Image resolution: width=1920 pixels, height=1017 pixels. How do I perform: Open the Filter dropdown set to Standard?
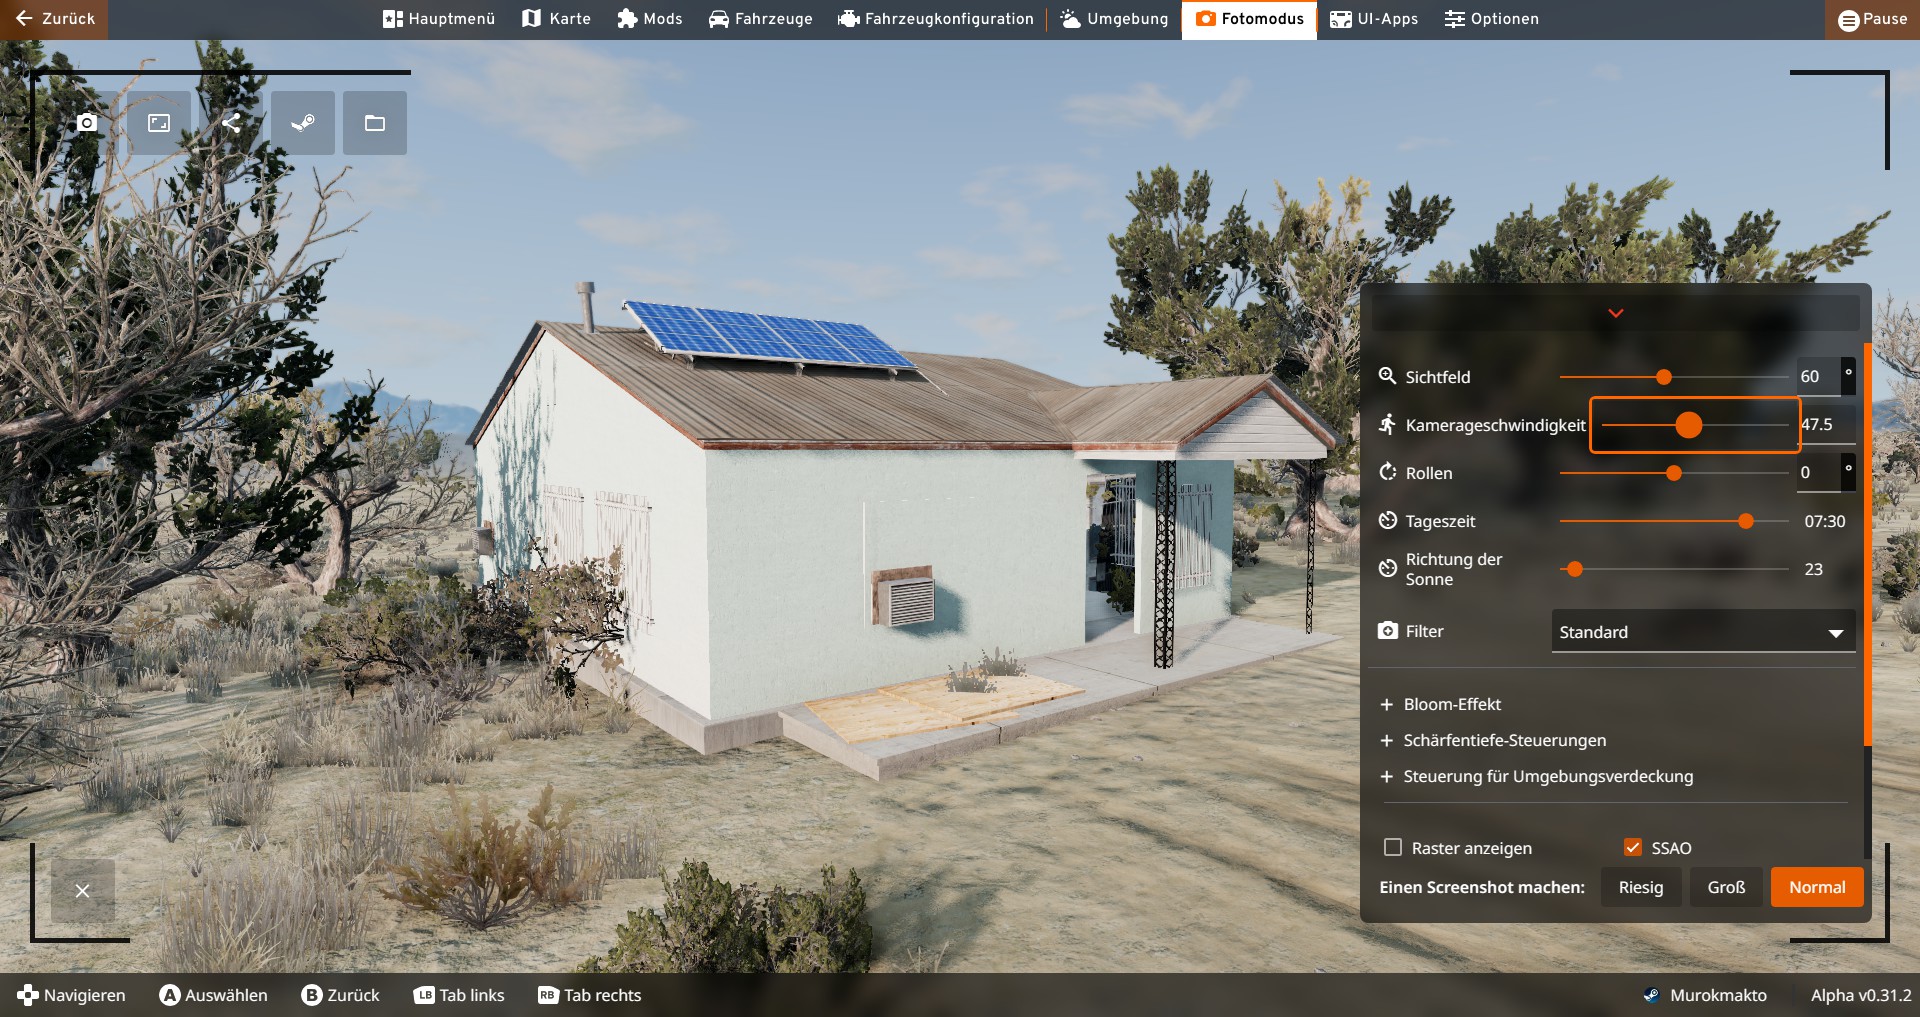(x=1703, y=632)
